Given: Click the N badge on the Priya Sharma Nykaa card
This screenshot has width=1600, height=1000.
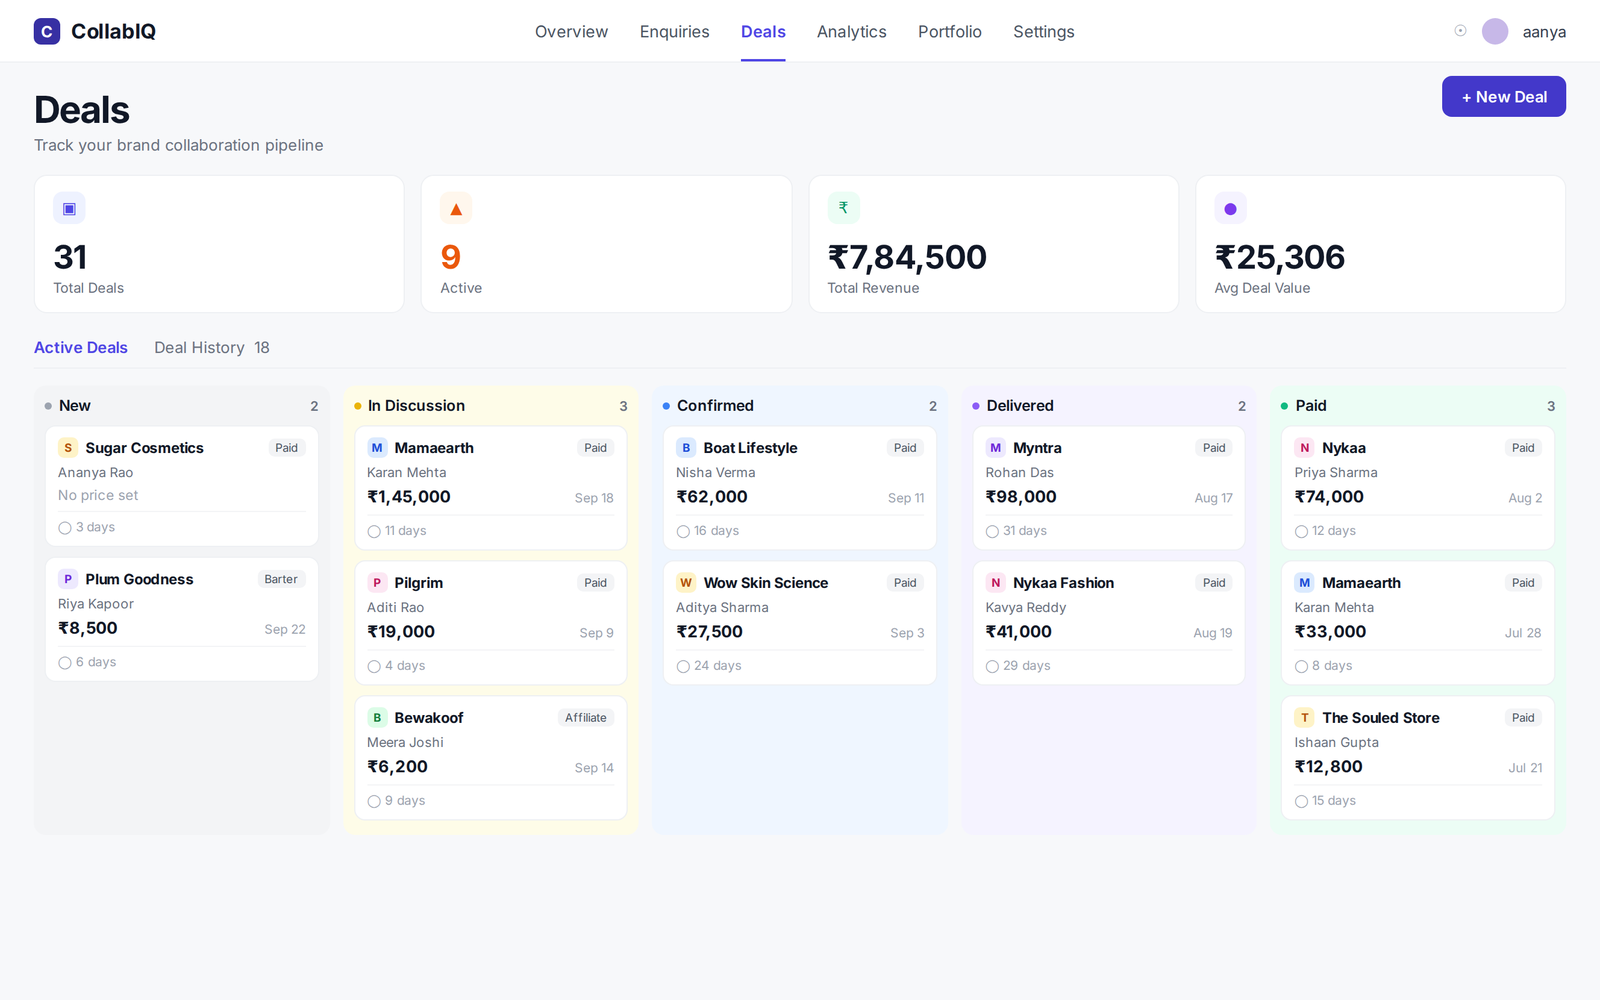Looking at the screenshot, I should click(x=1305, y=448).
